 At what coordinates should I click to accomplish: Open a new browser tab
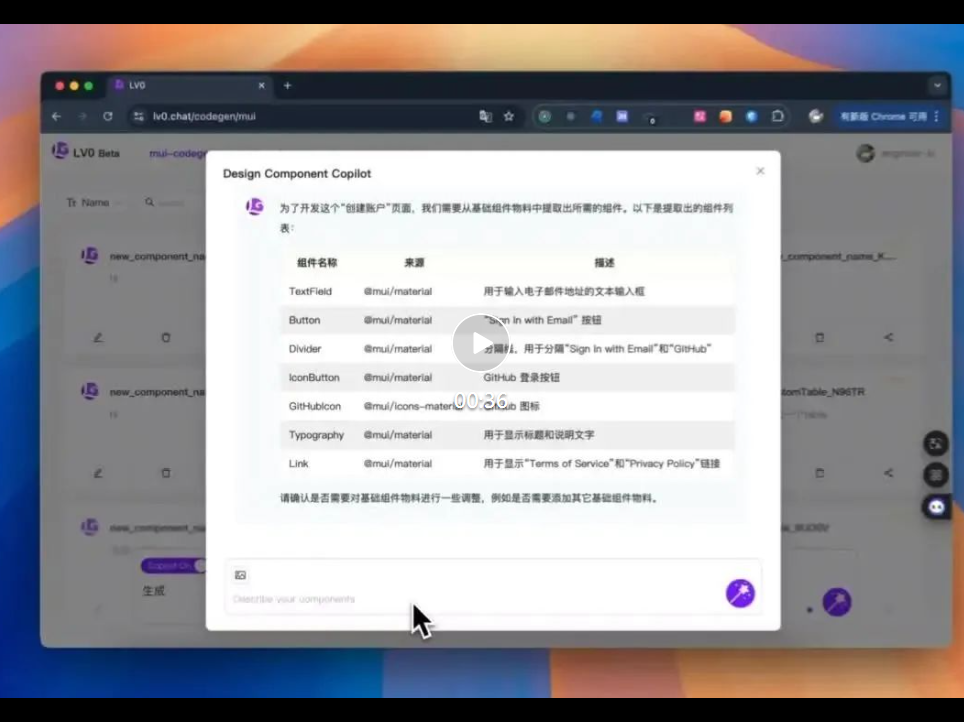tap(287, 85)
